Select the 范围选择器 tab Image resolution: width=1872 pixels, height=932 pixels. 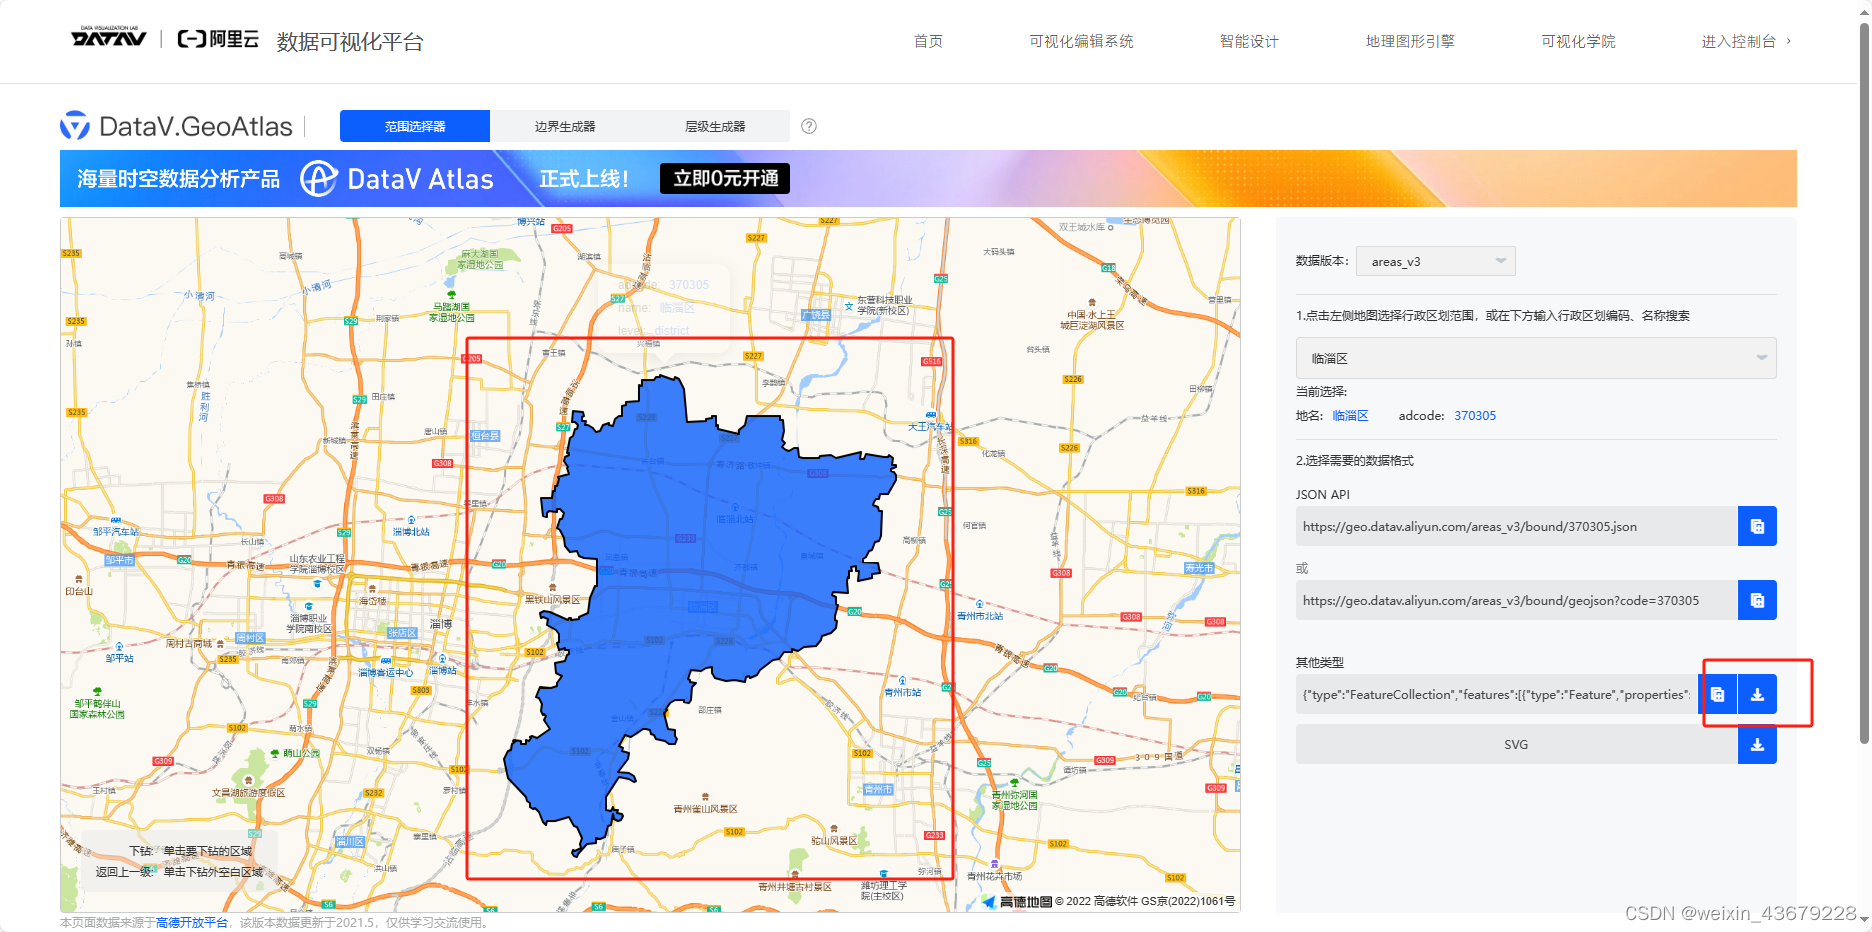tap(415, 126)
